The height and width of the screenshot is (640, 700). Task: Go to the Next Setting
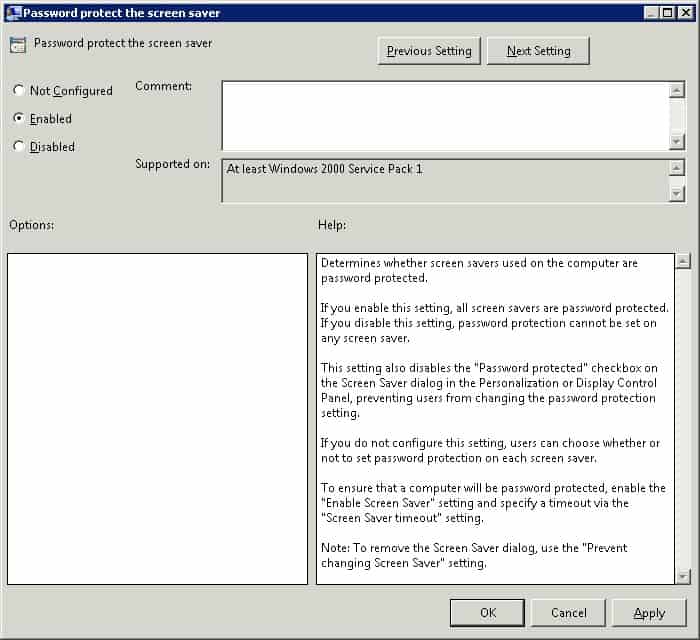coord(538,51)
